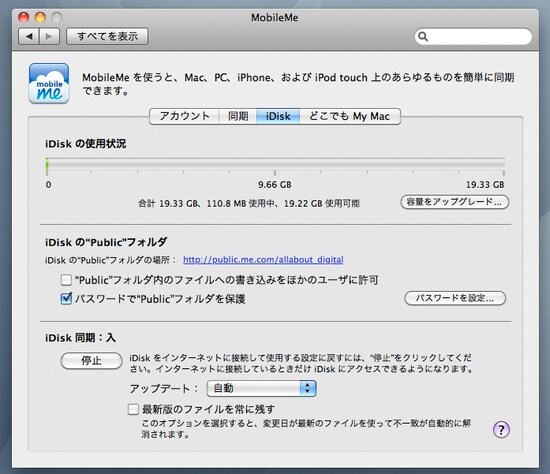Click the 容量をアップグレード button
This screenshot has height=474, width=550.
click(x=455, y=202)
